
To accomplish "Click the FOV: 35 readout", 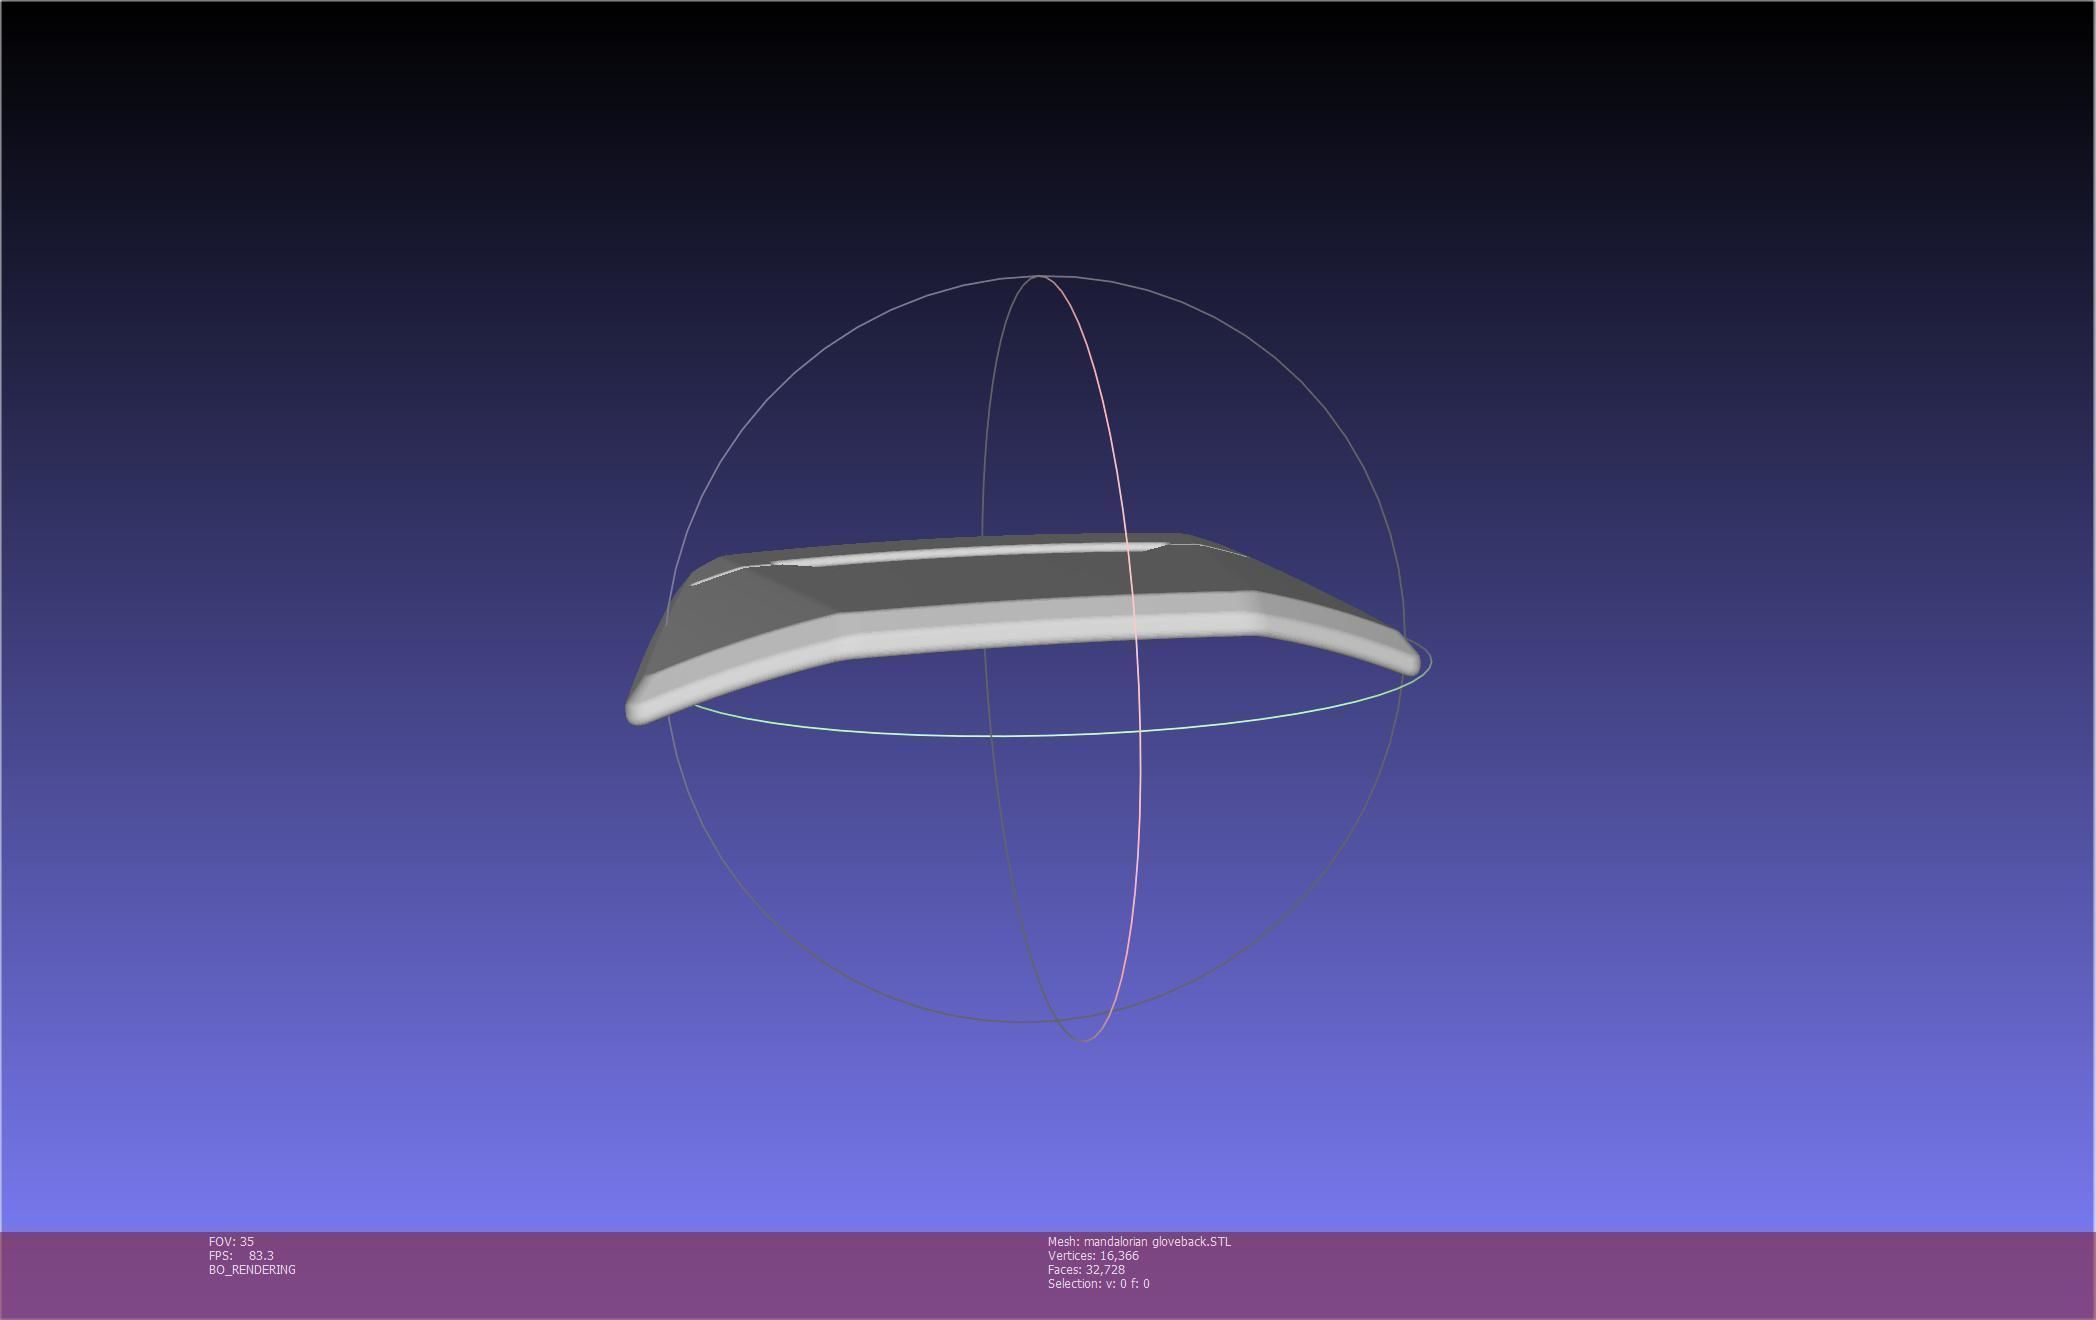I will pos(231,1241).
